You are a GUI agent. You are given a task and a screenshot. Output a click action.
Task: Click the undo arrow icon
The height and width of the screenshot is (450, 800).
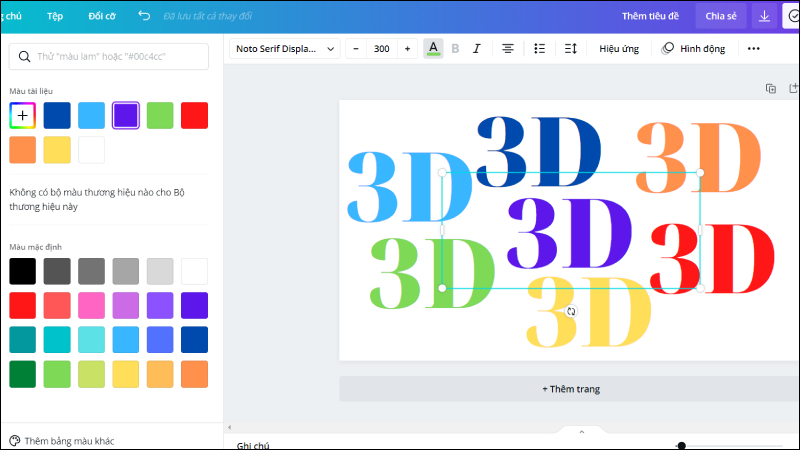(x=144, y=16)
